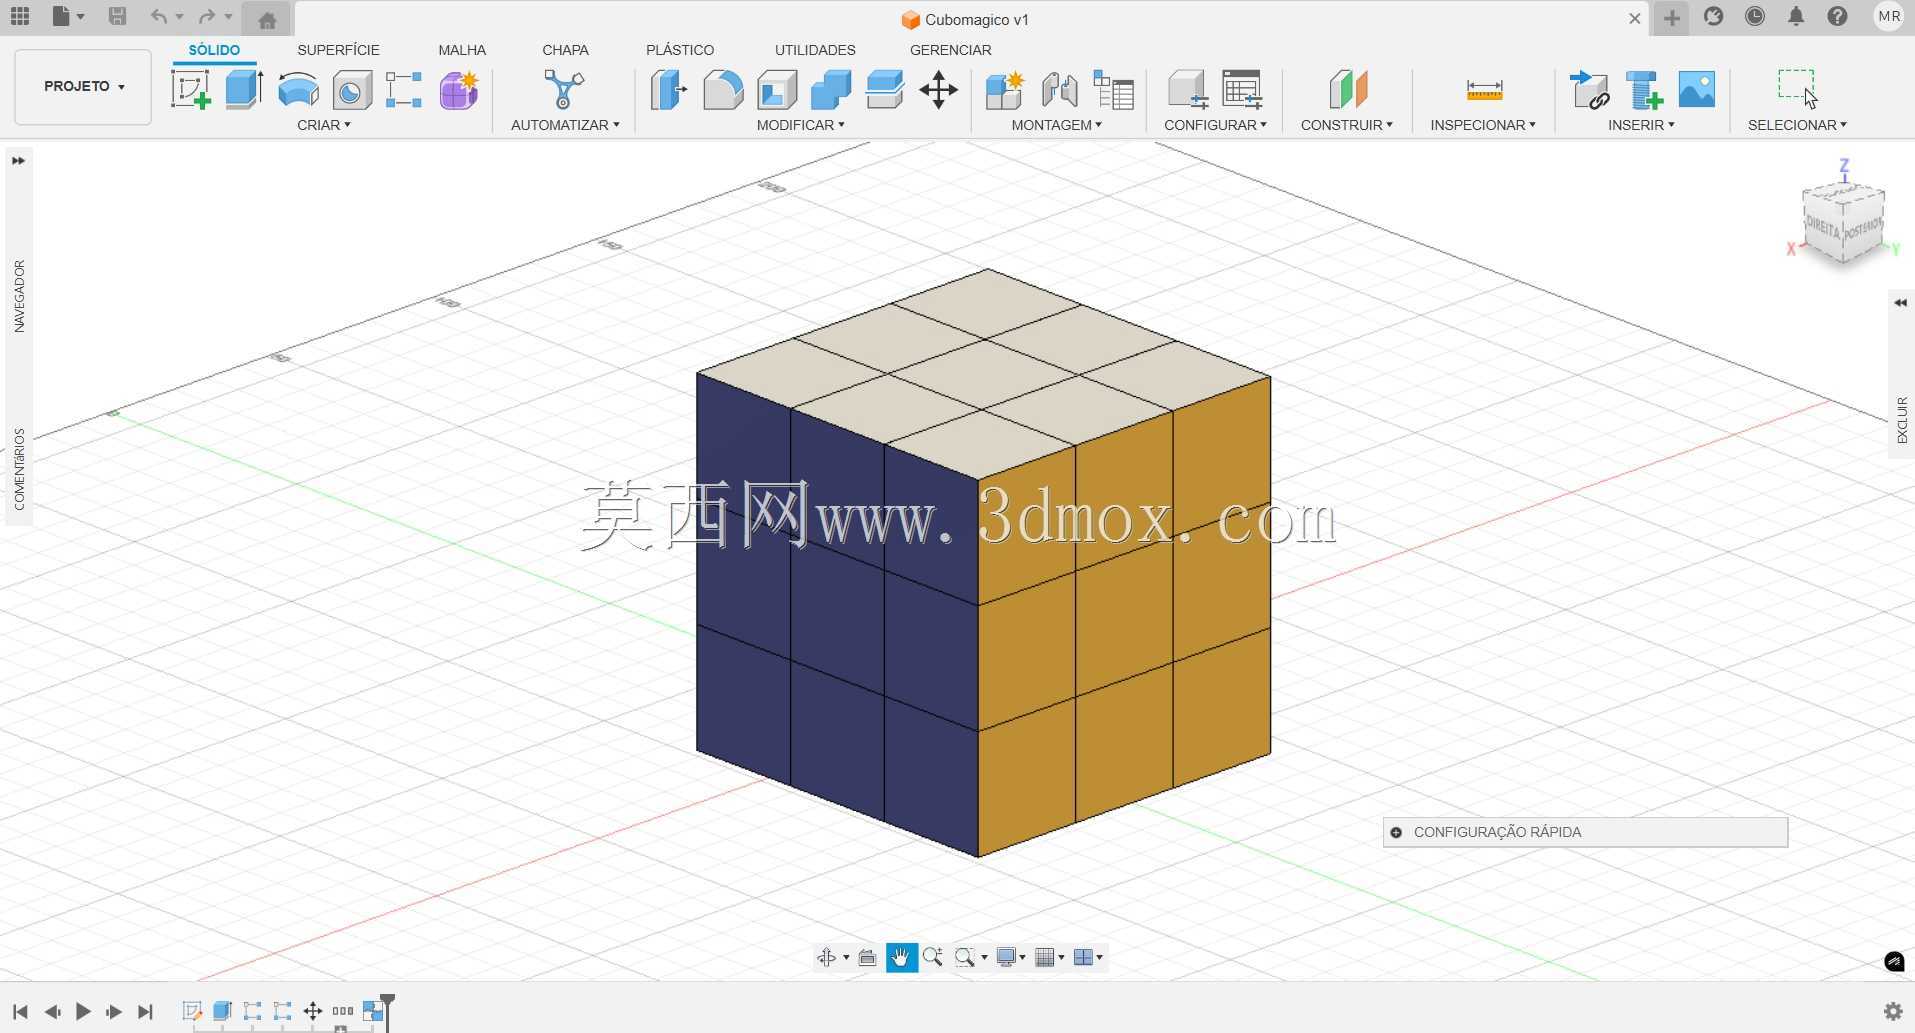The height and width of the screenshot is (1033, 1915).
Task: Expand the CRIAR menu
Action: (x=324, y=125)
